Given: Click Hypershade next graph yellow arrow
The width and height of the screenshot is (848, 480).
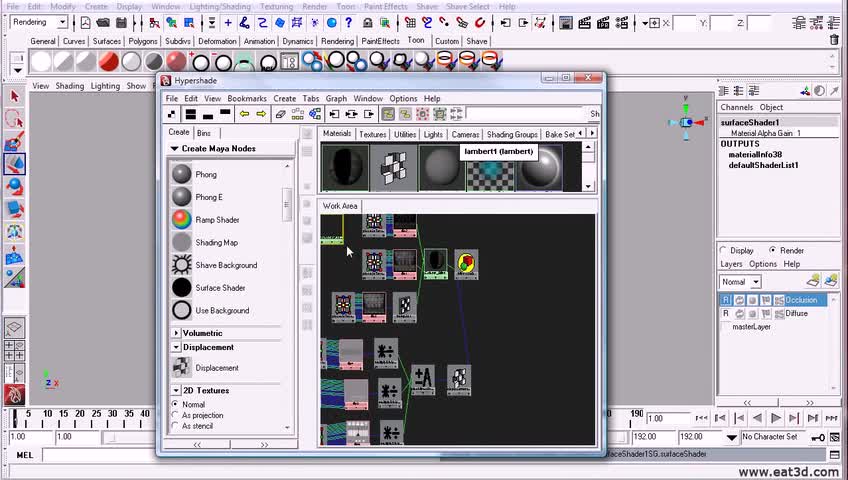Looking at the screenshot, I should [261, 114].
